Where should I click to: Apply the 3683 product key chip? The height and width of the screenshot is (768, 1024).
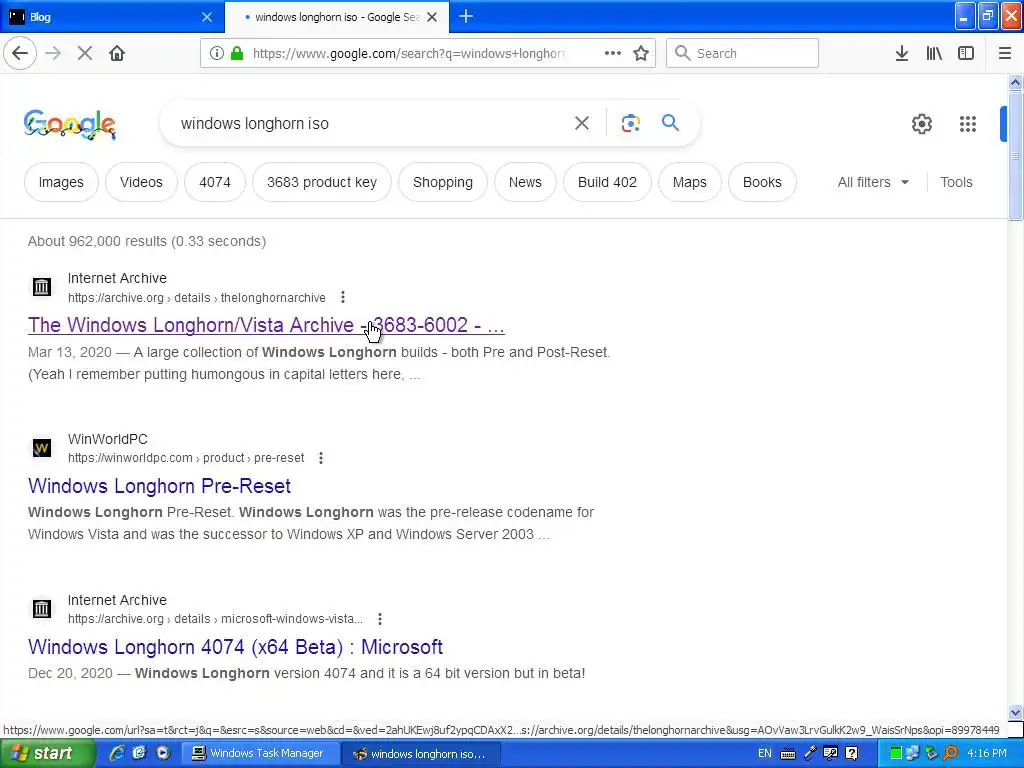pos(321,182)
